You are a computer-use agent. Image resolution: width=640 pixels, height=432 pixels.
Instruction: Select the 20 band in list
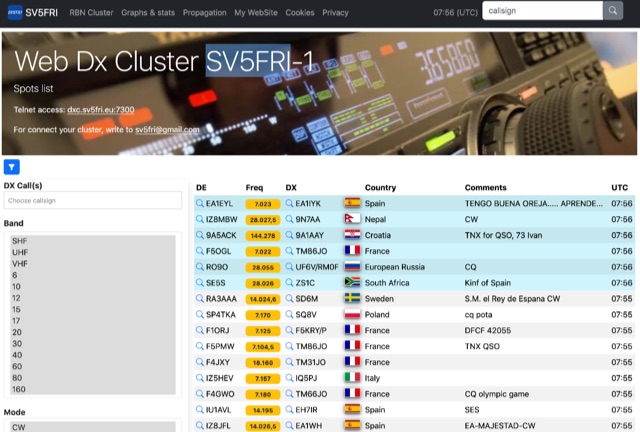tap(17, 332)
